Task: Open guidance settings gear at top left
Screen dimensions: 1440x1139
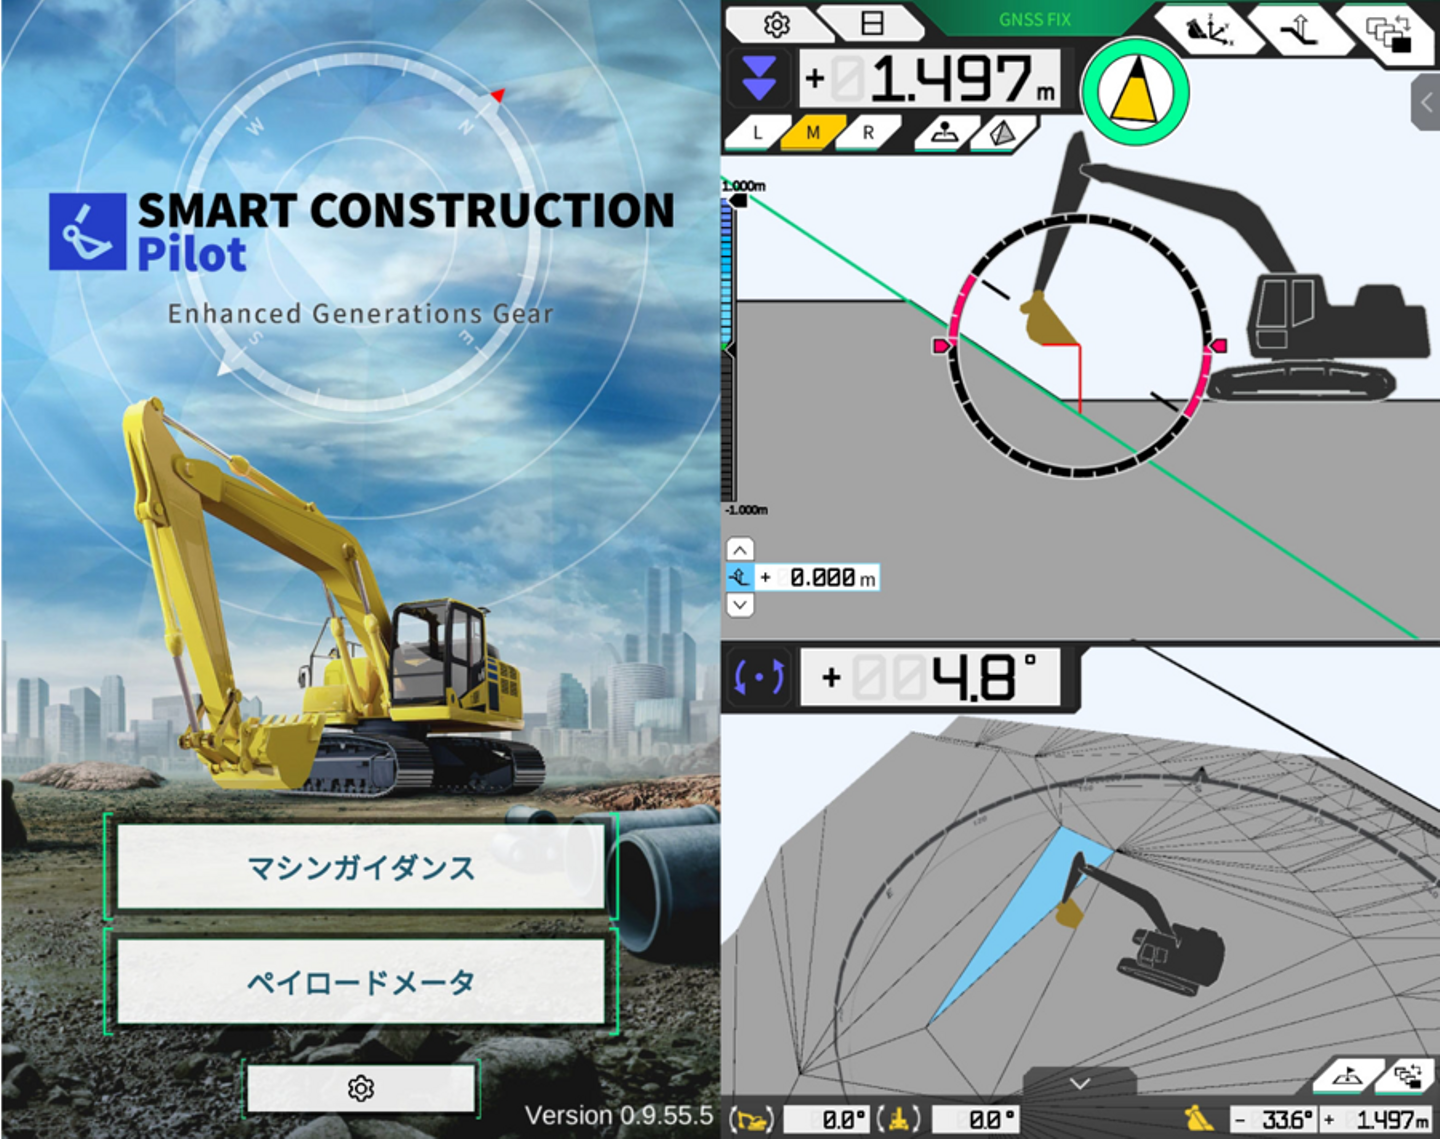Action: click(x=776, y=24)
